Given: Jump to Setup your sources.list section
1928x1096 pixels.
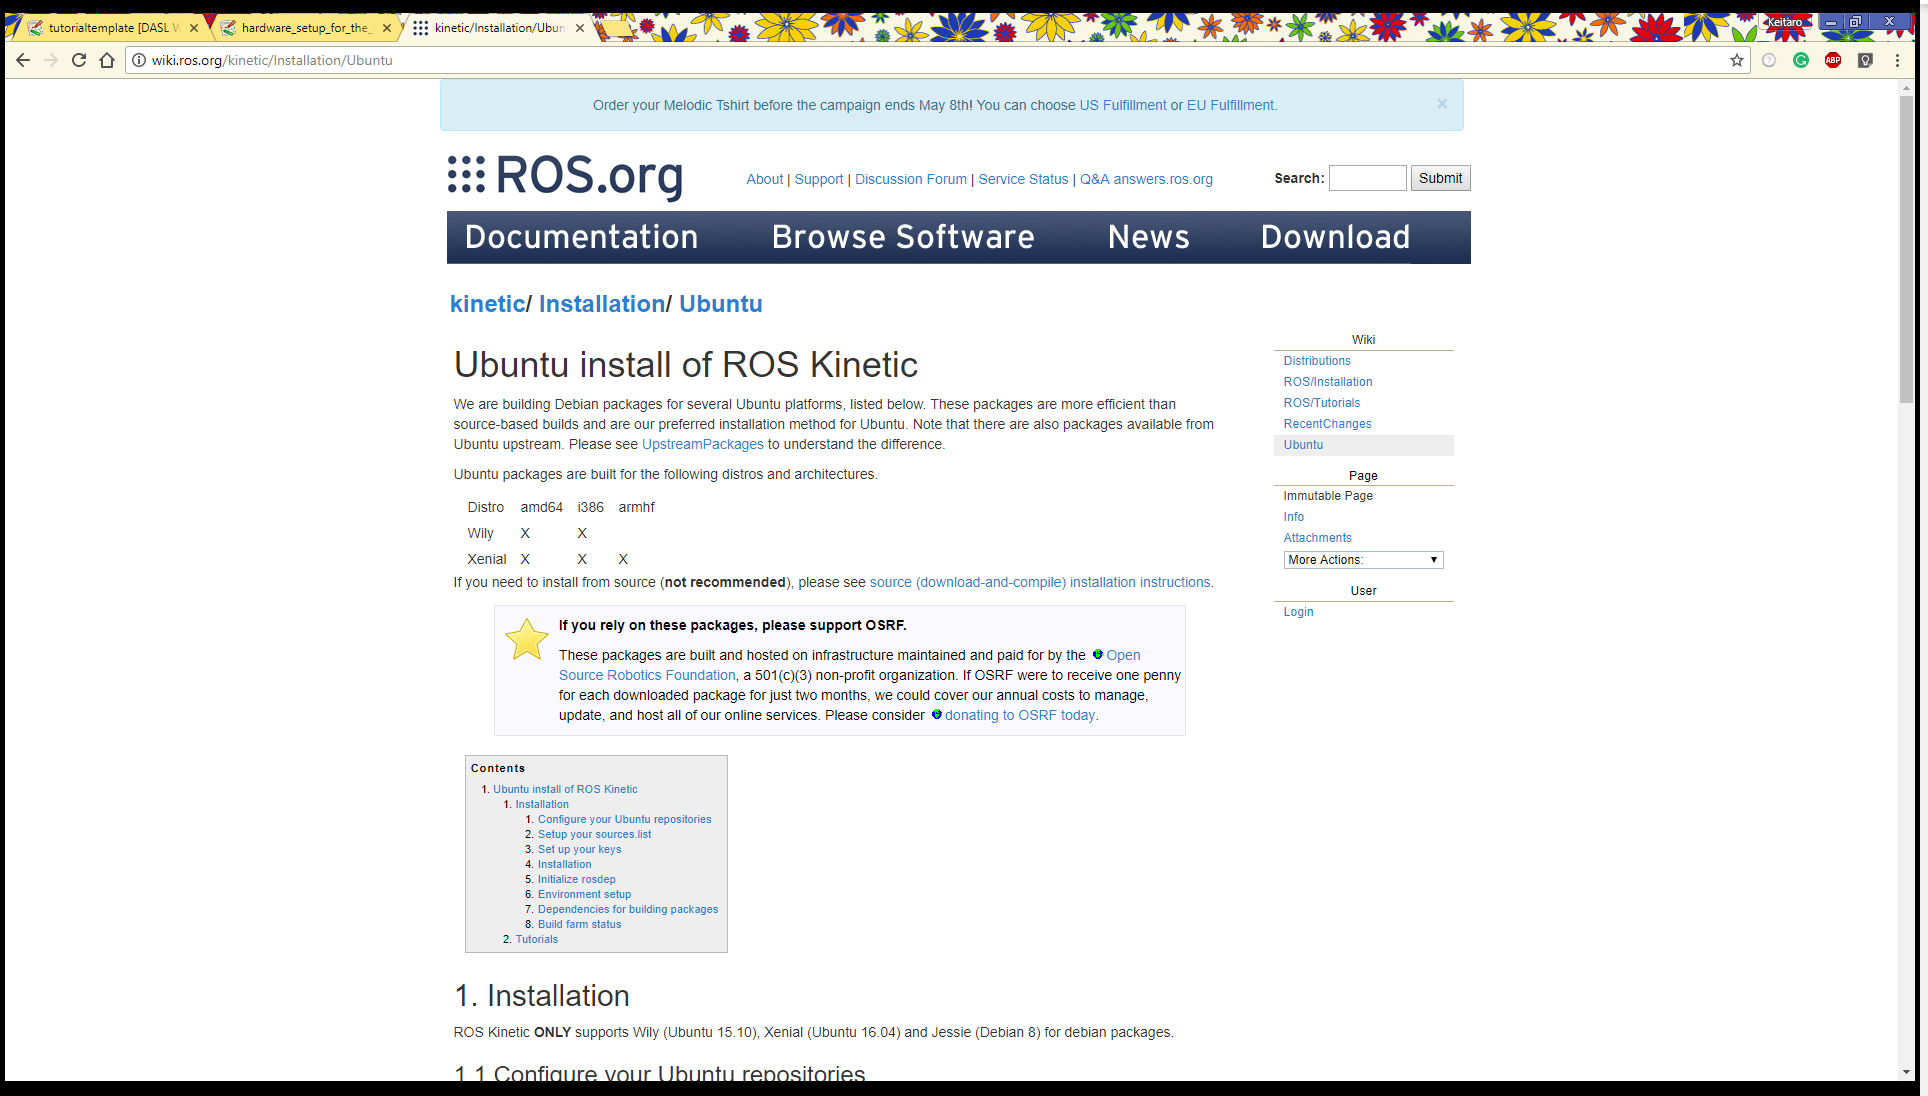Looking at the screenshot, I should [x=594, y=834].
